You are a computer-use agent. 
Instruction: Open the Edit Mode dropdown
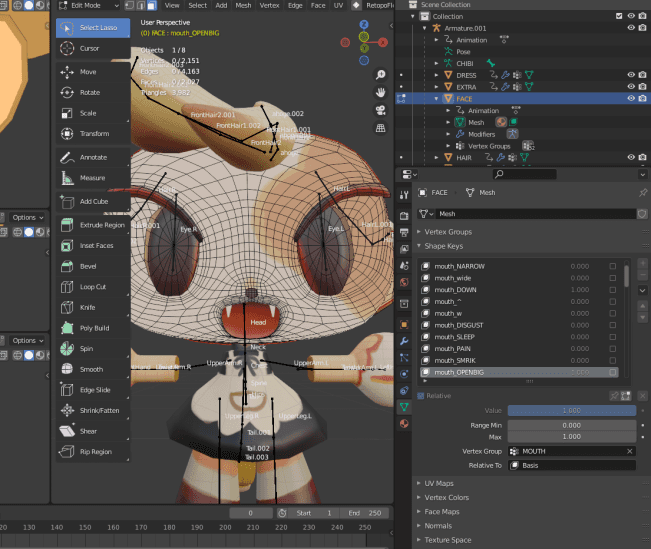click(x=89, y=5)
